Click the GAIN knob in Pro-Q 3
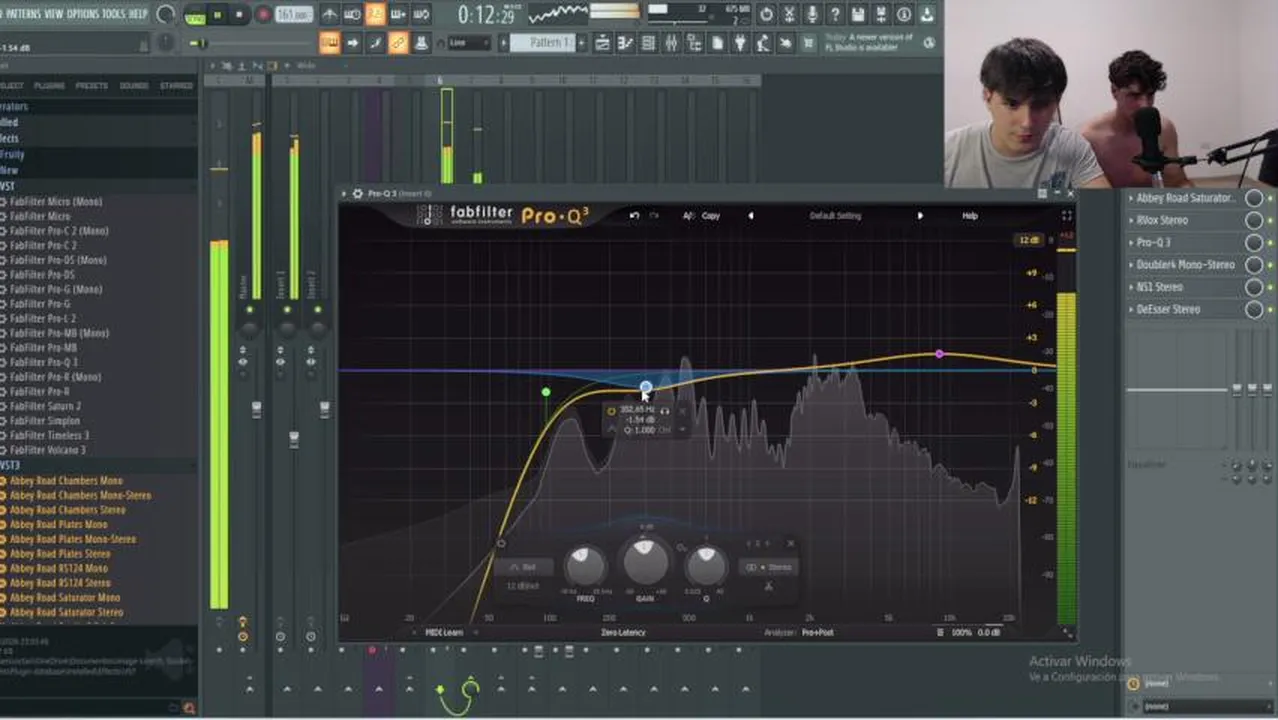Image resolution: width=1278 pixels, height=720 pixels. [x=646, y=563]
